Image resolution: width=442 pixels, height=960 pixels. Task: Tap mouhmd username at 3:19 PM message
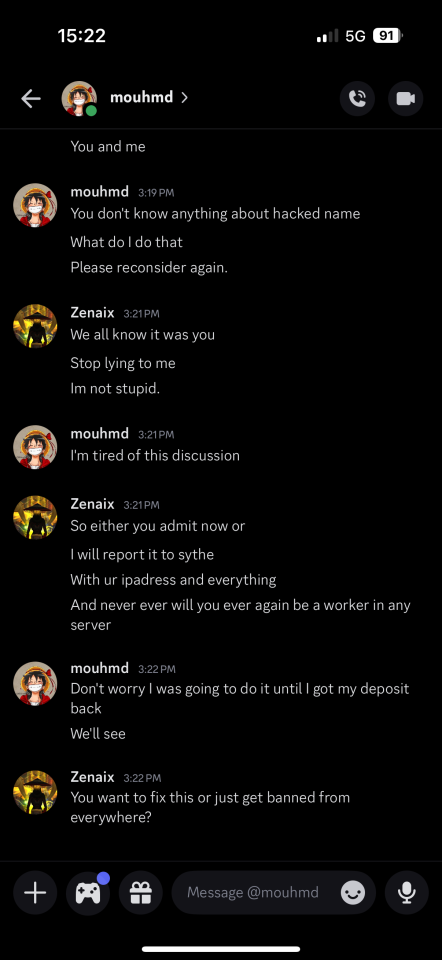coord(100,192)
